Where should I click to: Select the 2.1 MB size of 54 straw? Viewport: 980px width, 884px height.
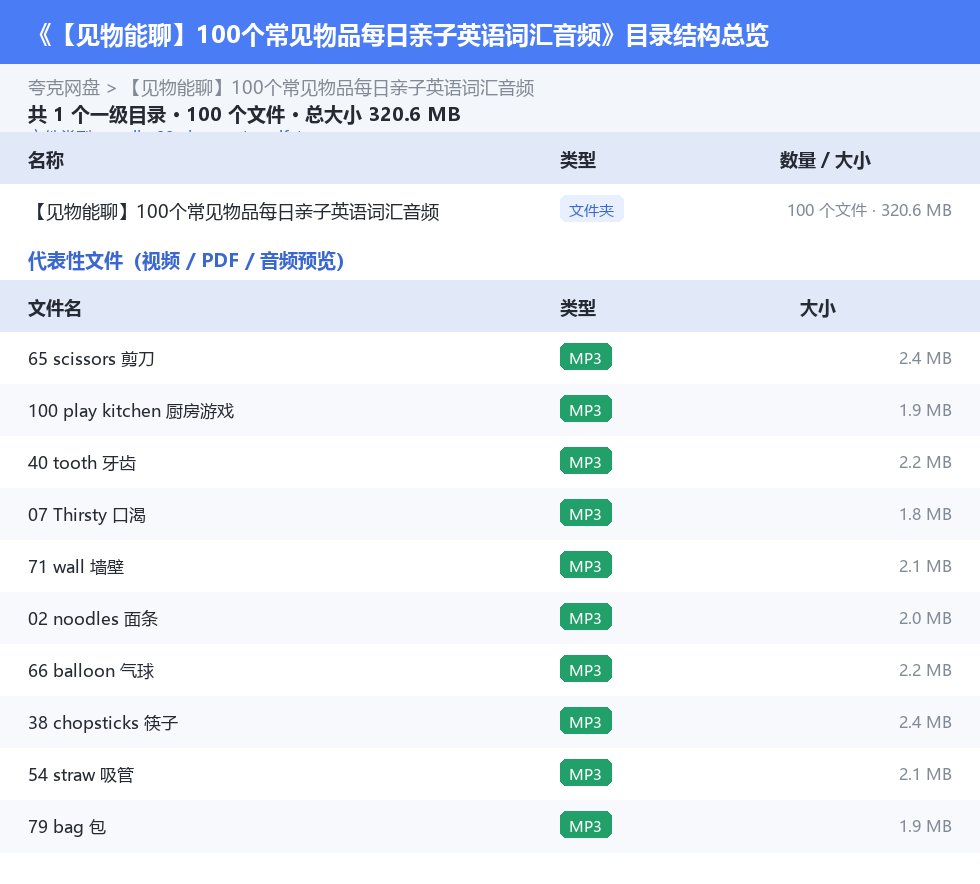click(925, 773)
